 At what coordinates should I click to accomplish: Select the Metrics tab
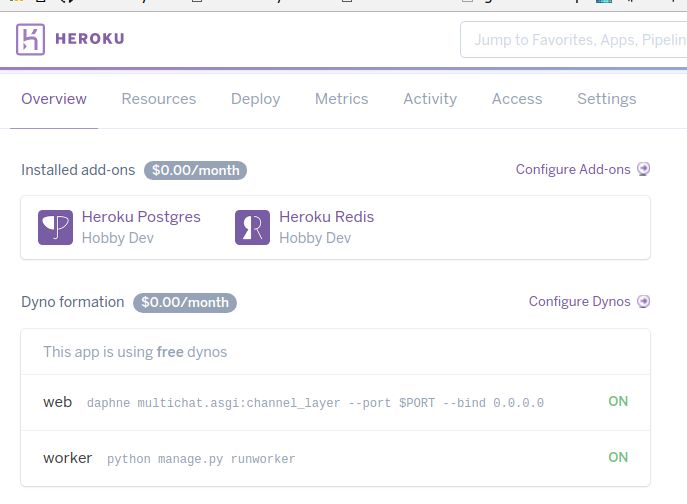[x=342, y=99]
